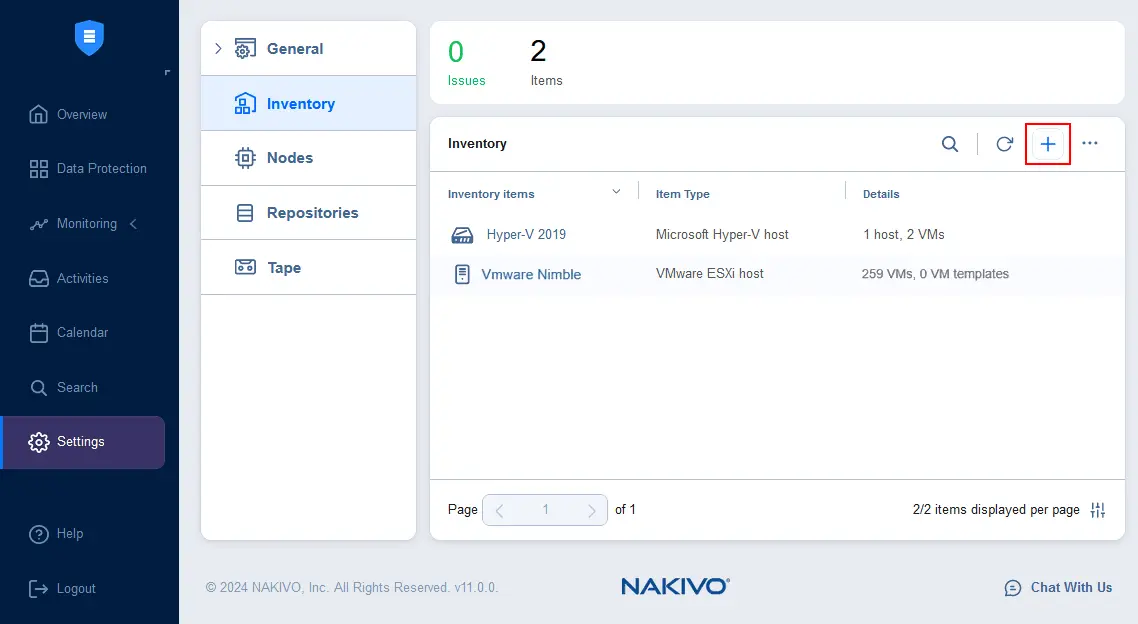
Task: Select the VMware ESXi host cell
Action: [x=710, y=274]
